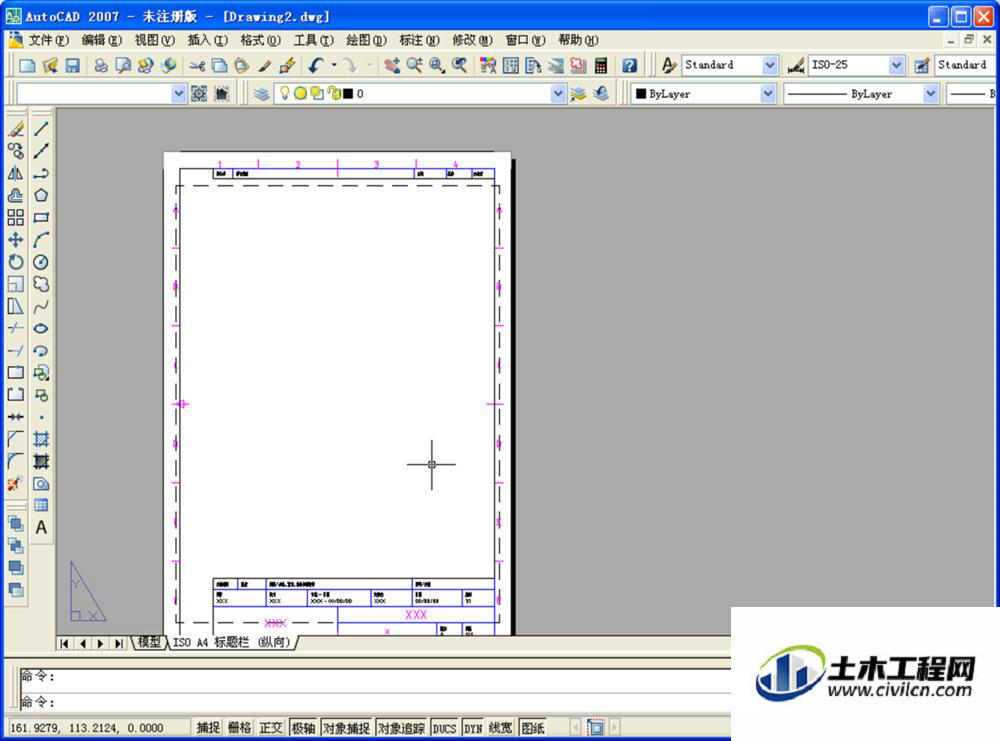Image resolution: width=1000 pixels, height=741 pixels.
Task: Activate the Arc tool
Action: 41,240
